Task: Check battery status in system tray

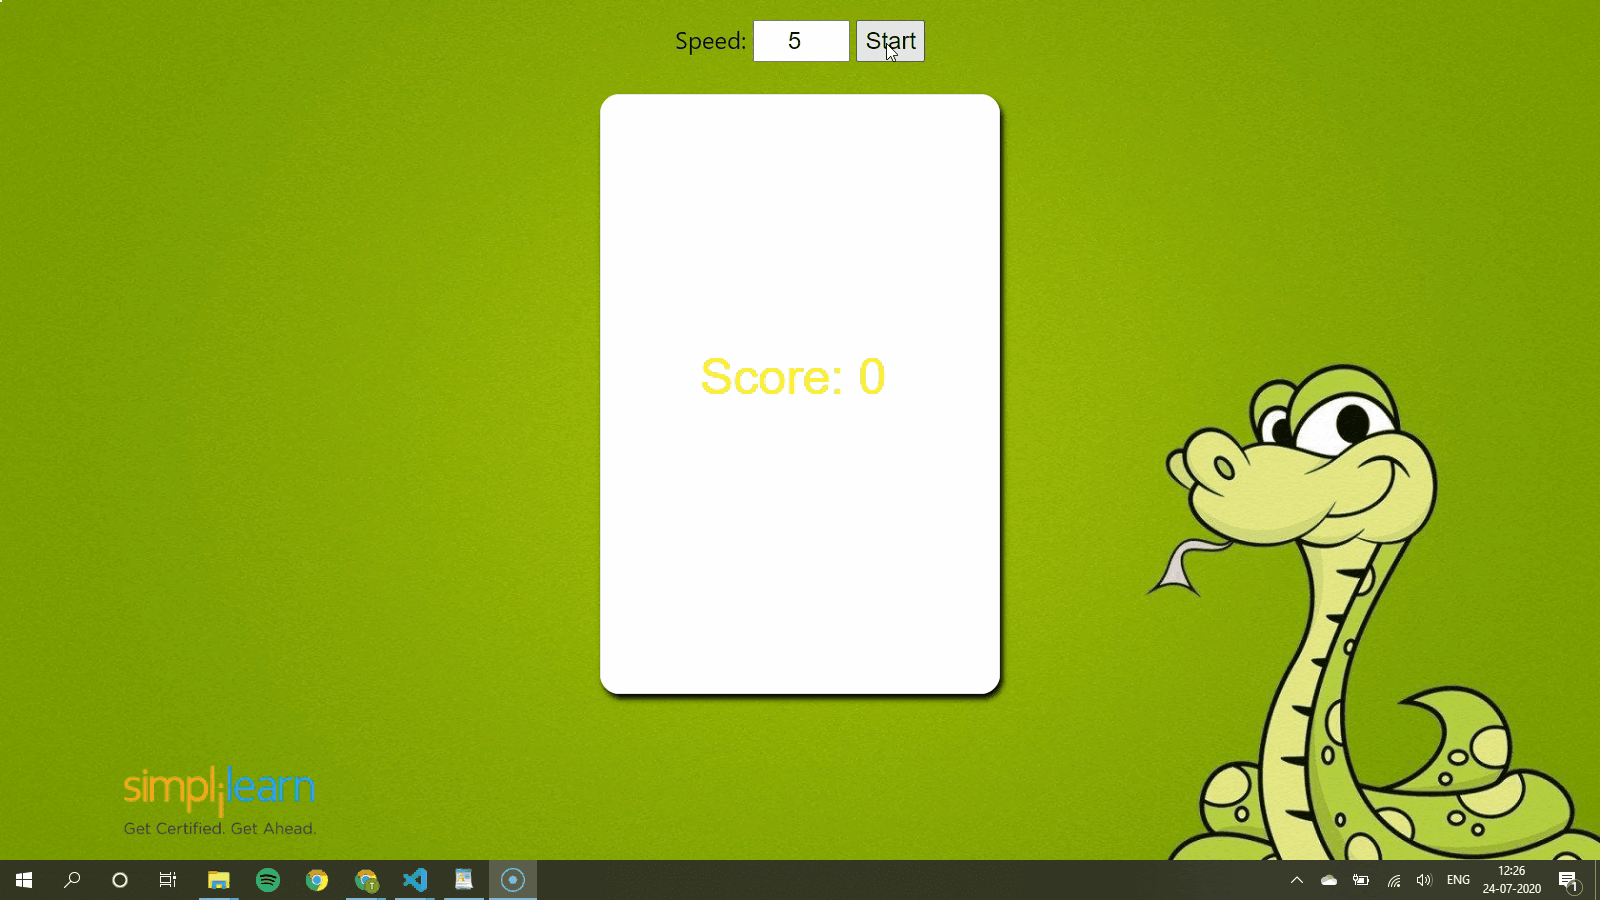Action: (x=1361, y=880)
